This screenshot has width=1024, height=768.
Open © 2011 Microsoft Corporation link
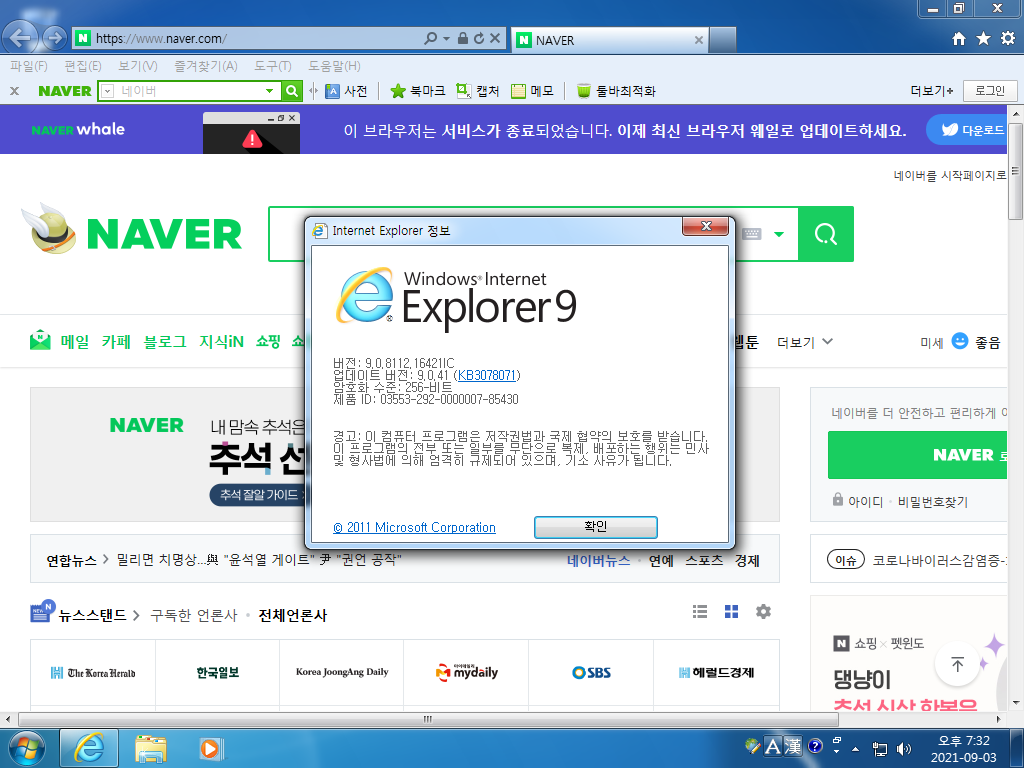414,528
